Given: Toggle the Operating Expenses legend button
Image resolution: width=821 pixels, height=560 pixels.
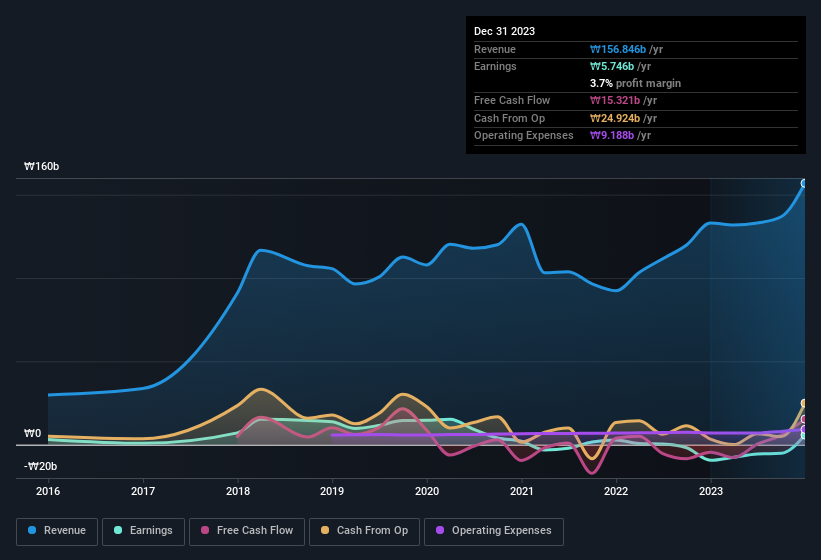Looking at the screenshot, I should 494,531.
